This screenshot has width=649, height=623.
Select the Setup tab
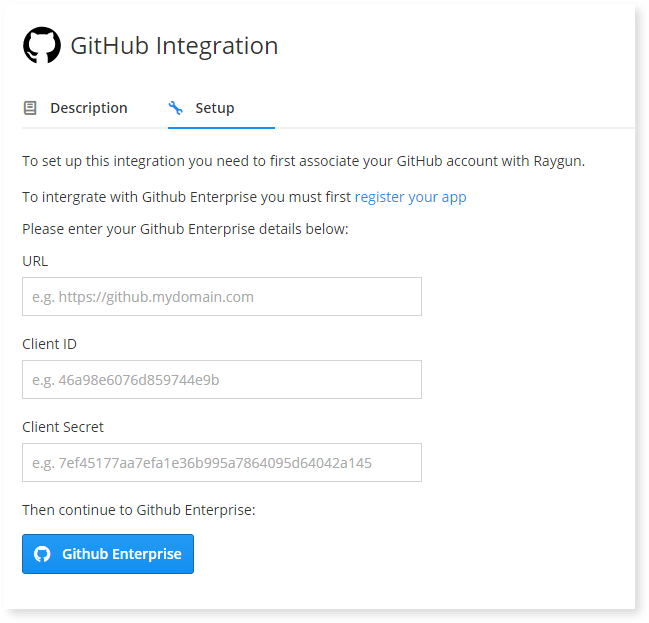[x=221, y=108]
